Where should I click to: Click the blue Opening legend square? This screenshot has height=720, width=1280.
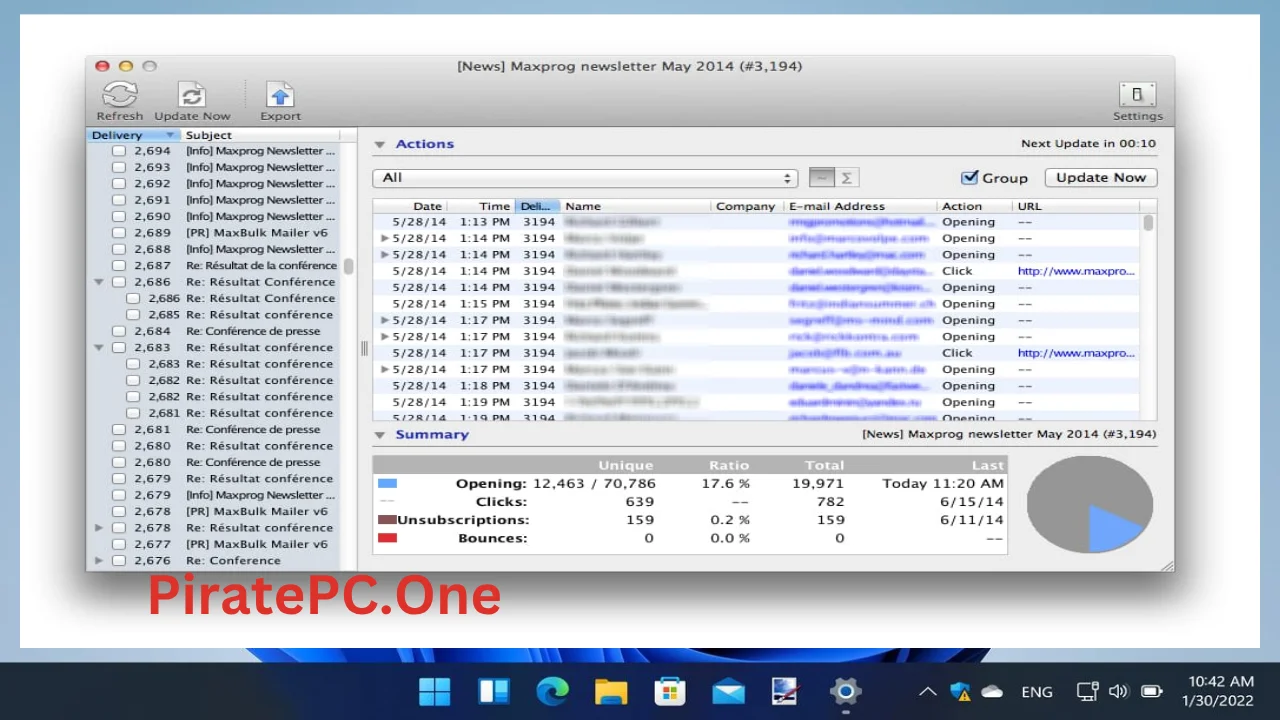387,483
